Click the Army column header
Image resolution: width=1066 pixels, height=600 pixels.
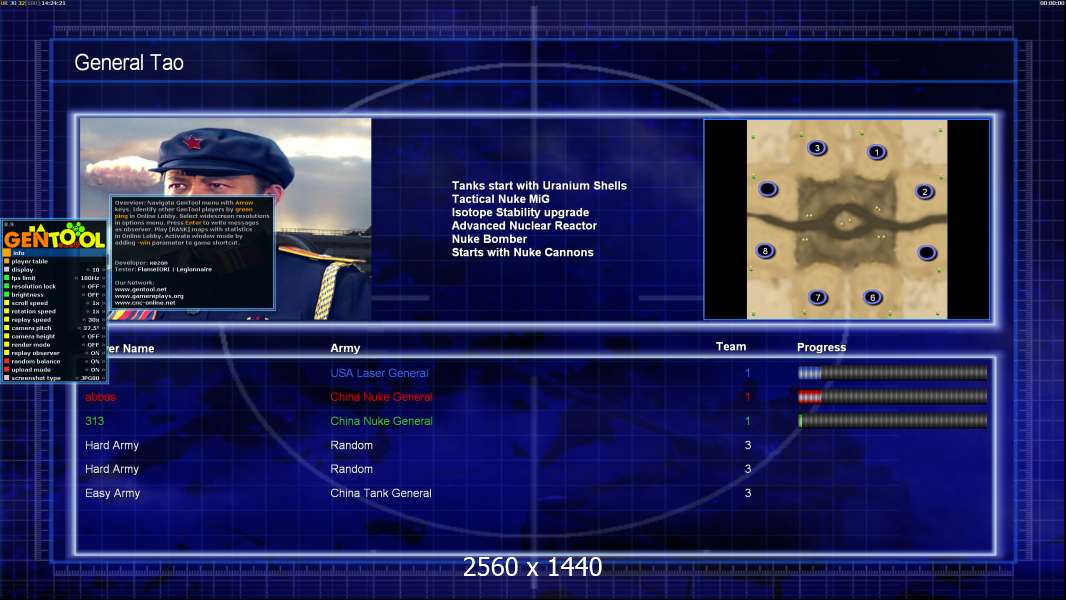[345, 348]
